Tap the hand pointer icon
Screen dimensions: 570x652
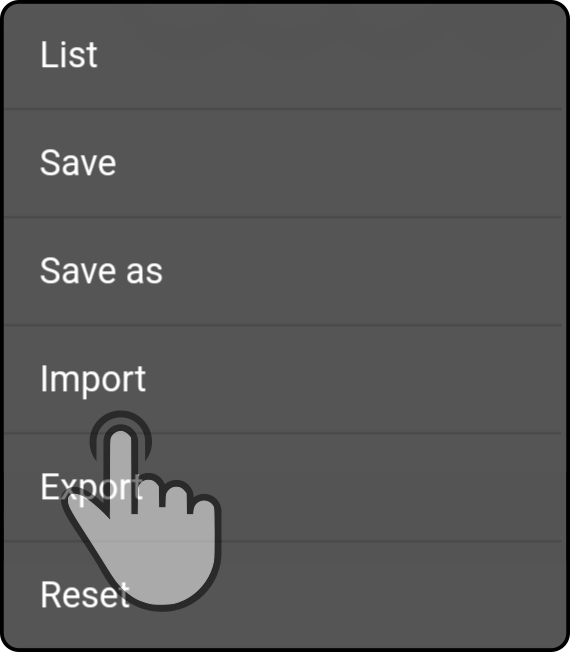tap(141, 511)
